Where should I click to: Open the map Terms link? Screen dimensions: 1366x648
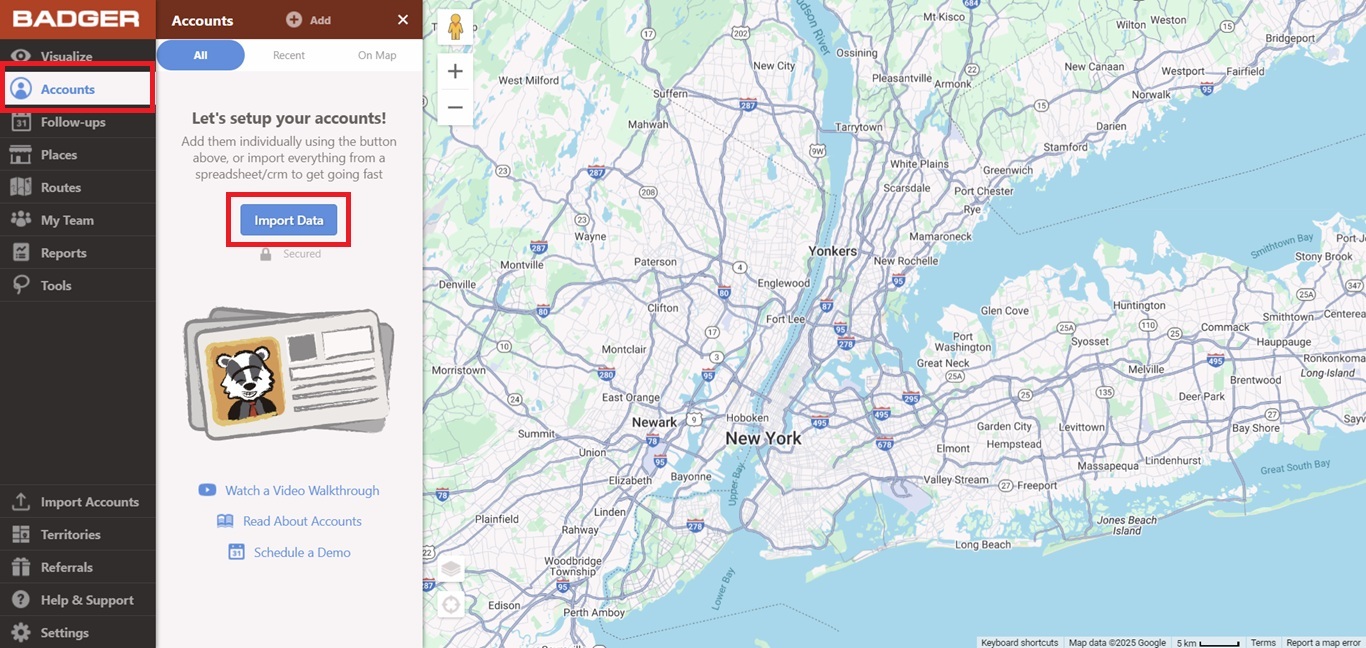[x=1263, y=643]
